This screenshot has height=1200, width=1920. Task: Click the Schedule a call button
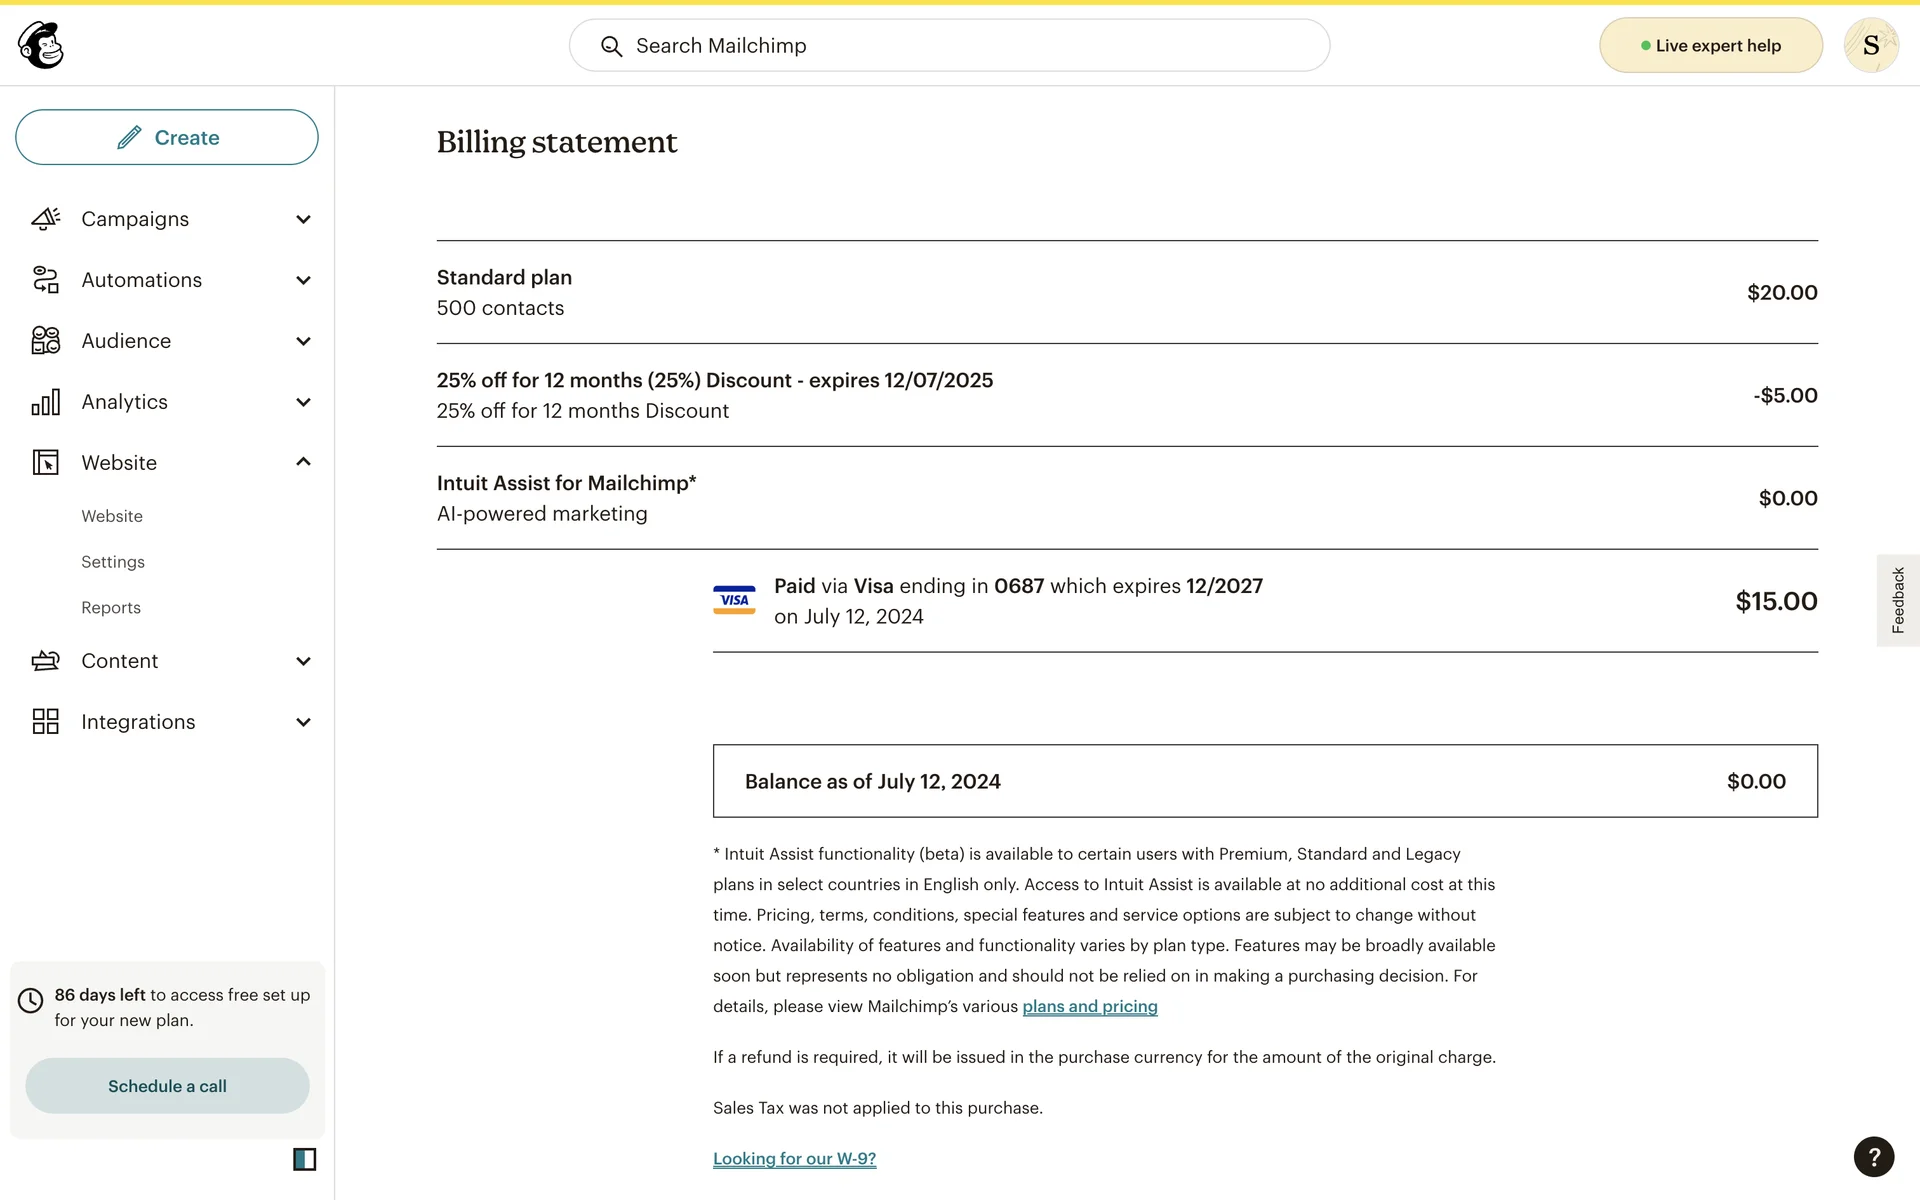(167, 1086)
